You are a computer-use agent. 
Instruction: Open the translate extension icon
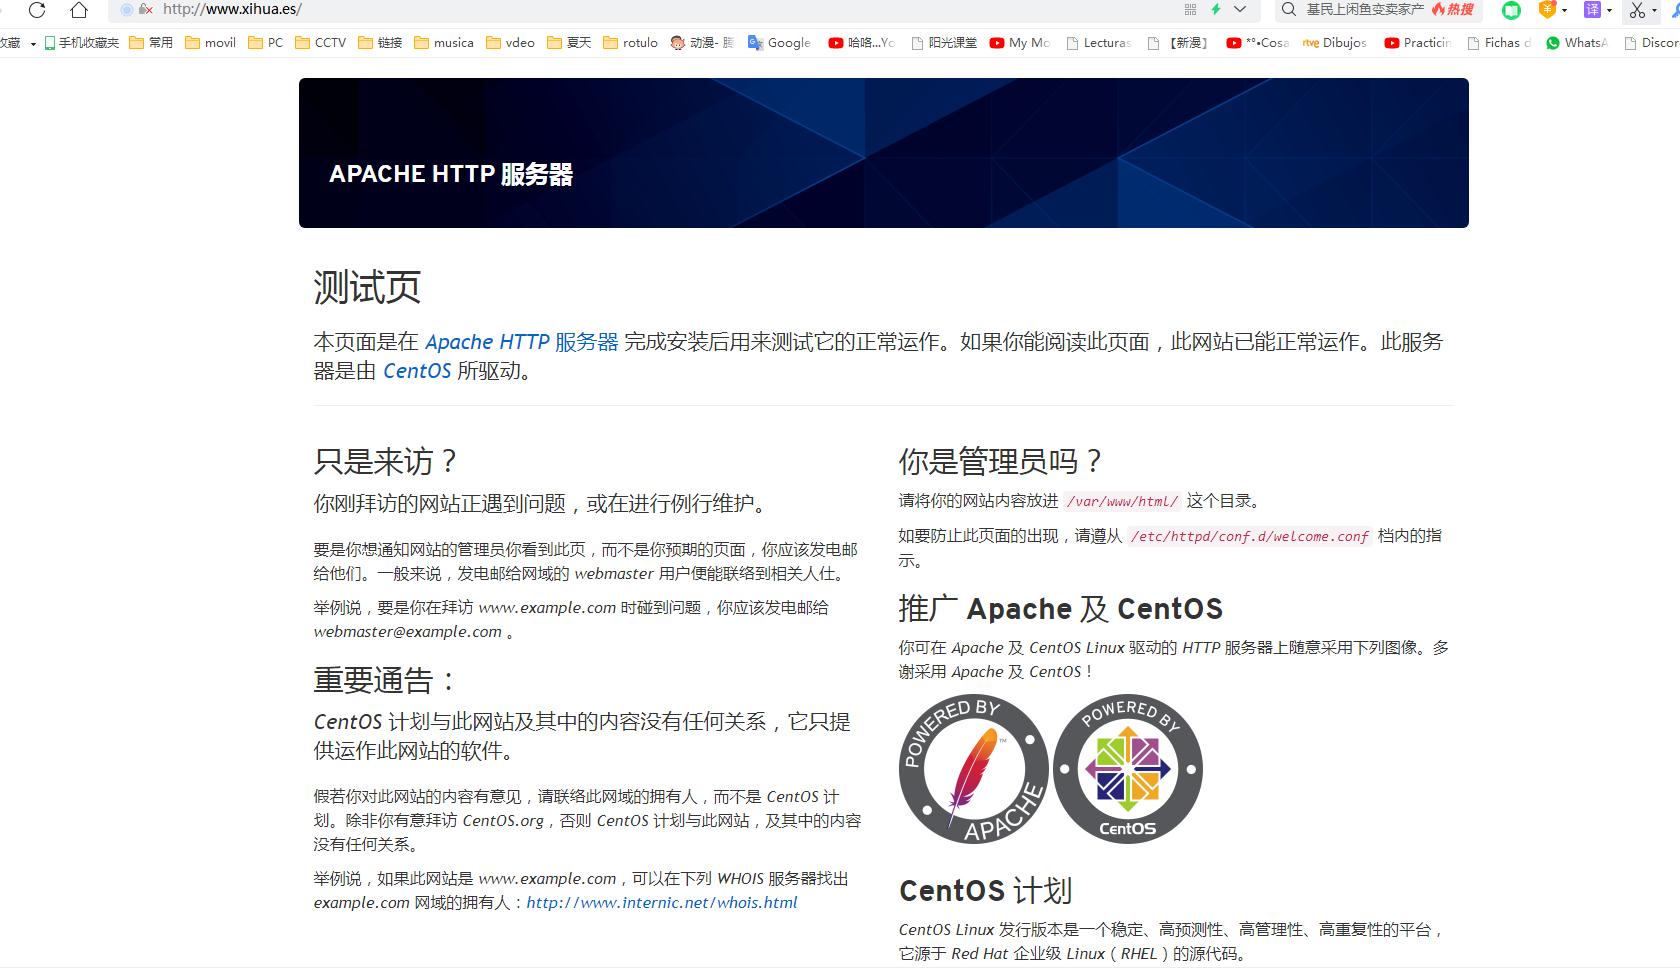[x=1592, y=10]
